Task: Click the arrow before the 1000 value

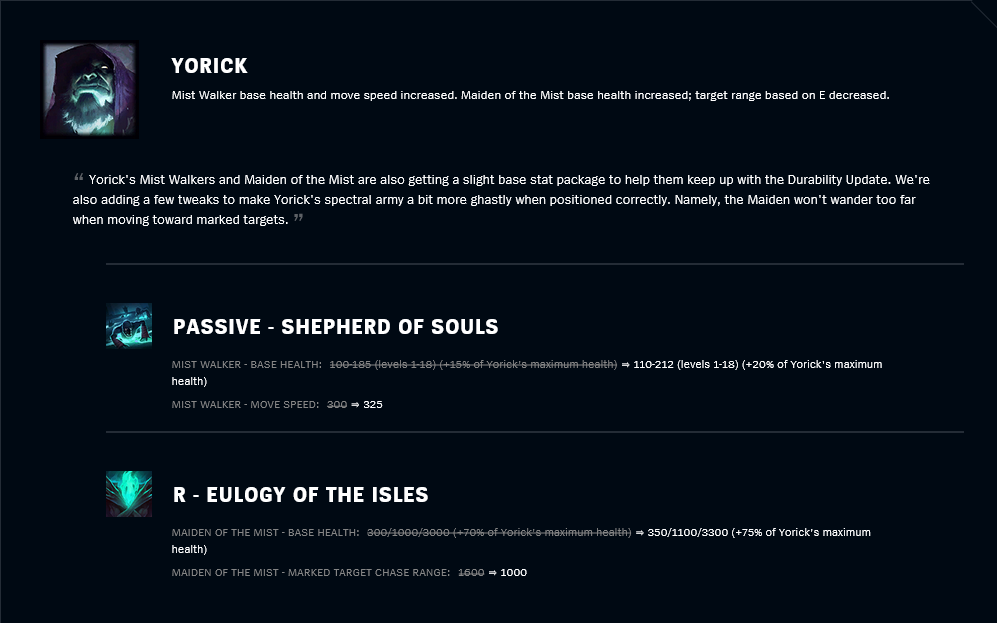Action: [492, 572]
